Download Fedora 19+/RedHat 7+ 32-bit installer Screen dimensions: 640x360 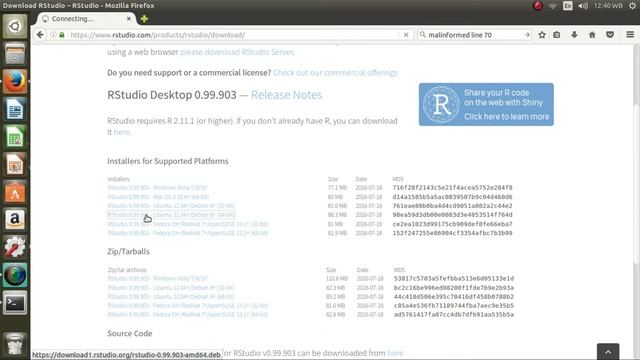pyautogui.click(x=188, y=224)
